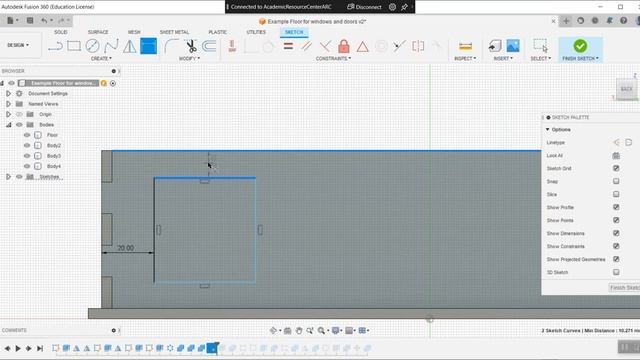Screen dimensions: 640x360
Task: Select the Fillet tool
Action: click(171, 46)
